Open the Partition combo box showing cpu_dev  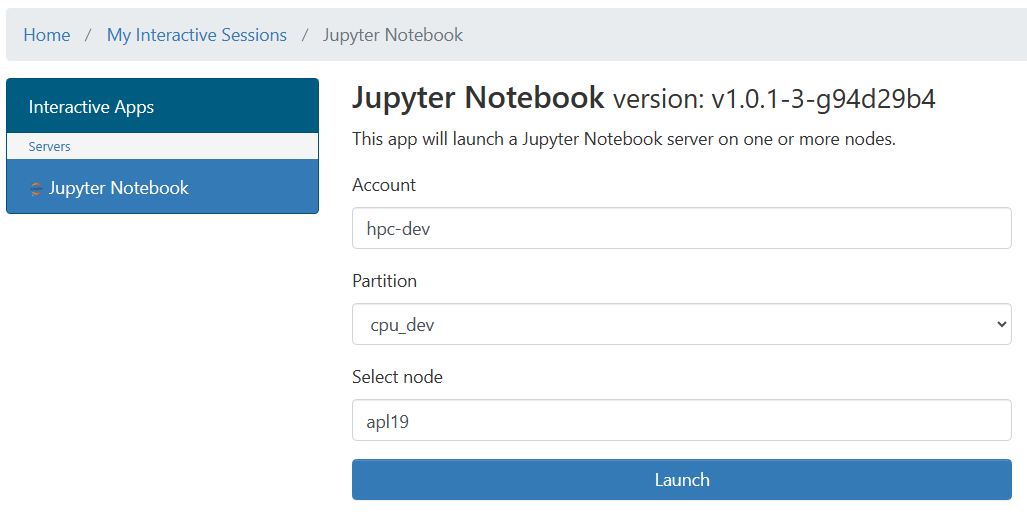pos(681,324)
